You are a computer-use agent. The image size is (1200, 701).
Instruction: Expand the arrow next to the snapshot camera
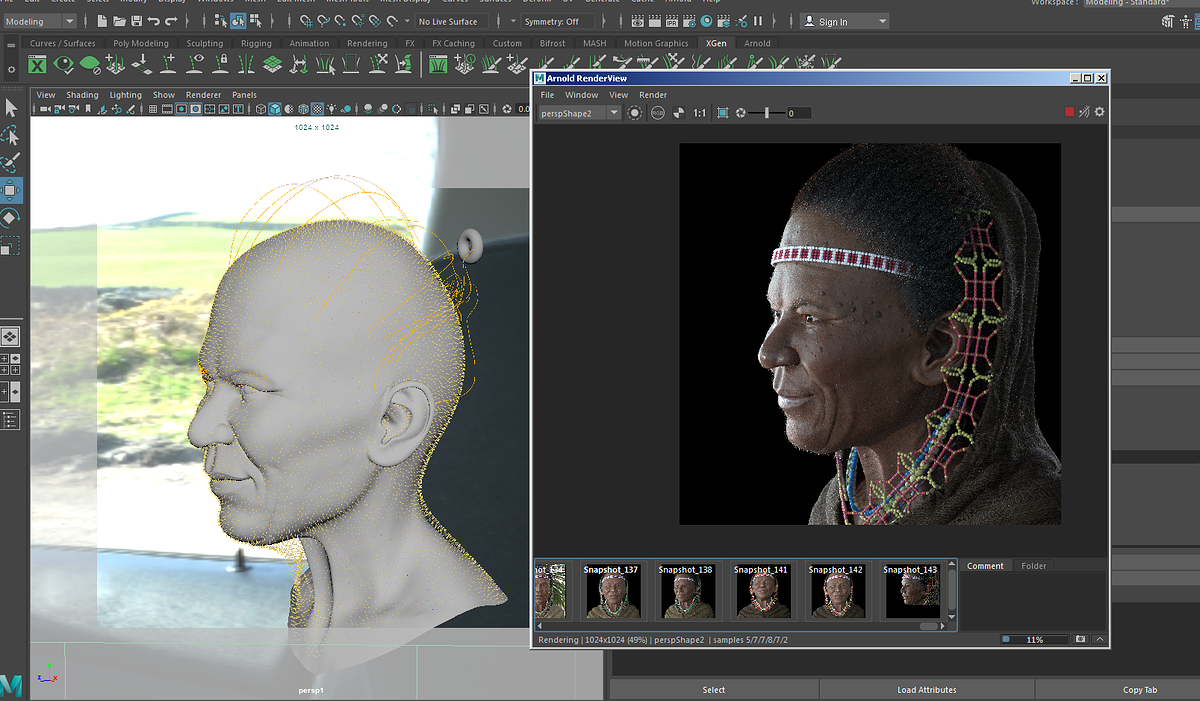[1098, 639]
